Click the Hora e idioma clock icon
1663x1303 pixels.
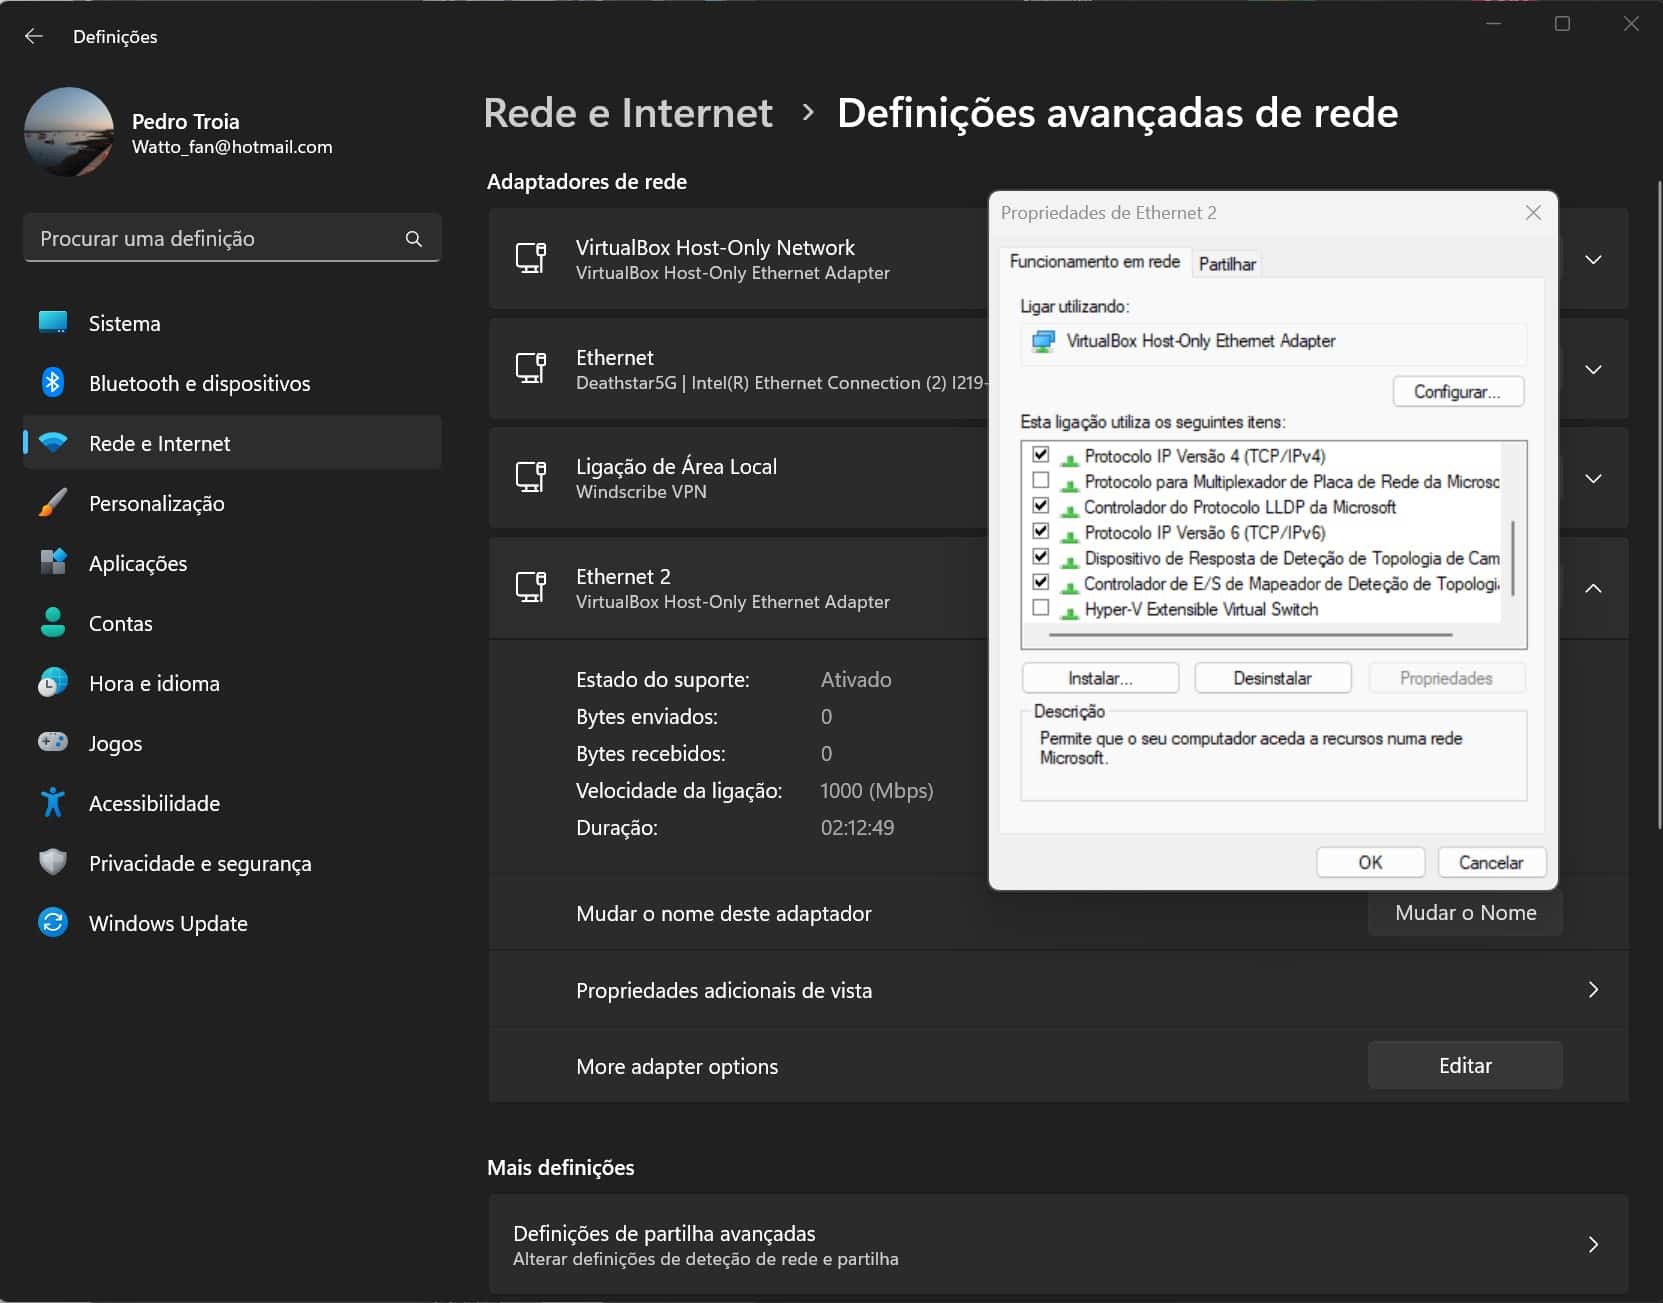[53, 683]
